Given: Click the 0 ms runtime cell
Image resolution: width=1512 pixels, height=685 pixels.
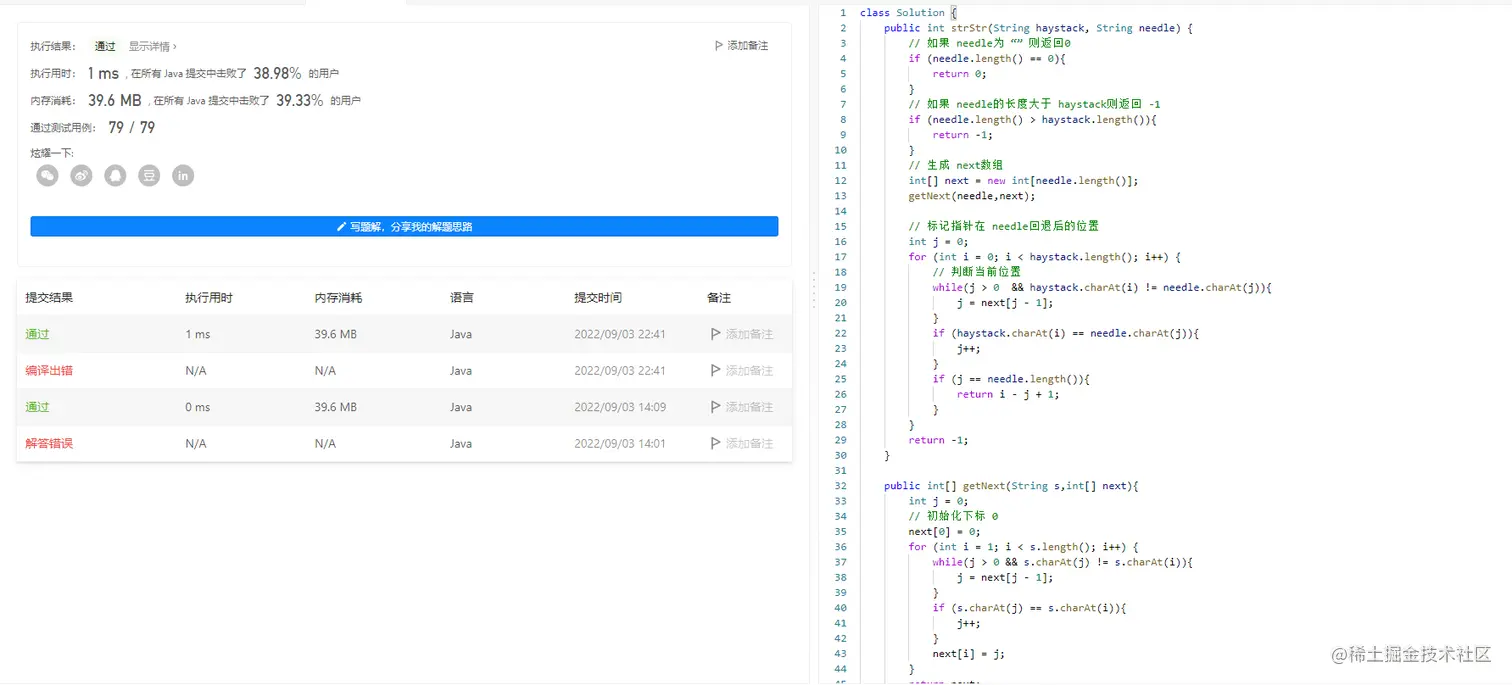Looking at the screenshot, I should 198,407.
